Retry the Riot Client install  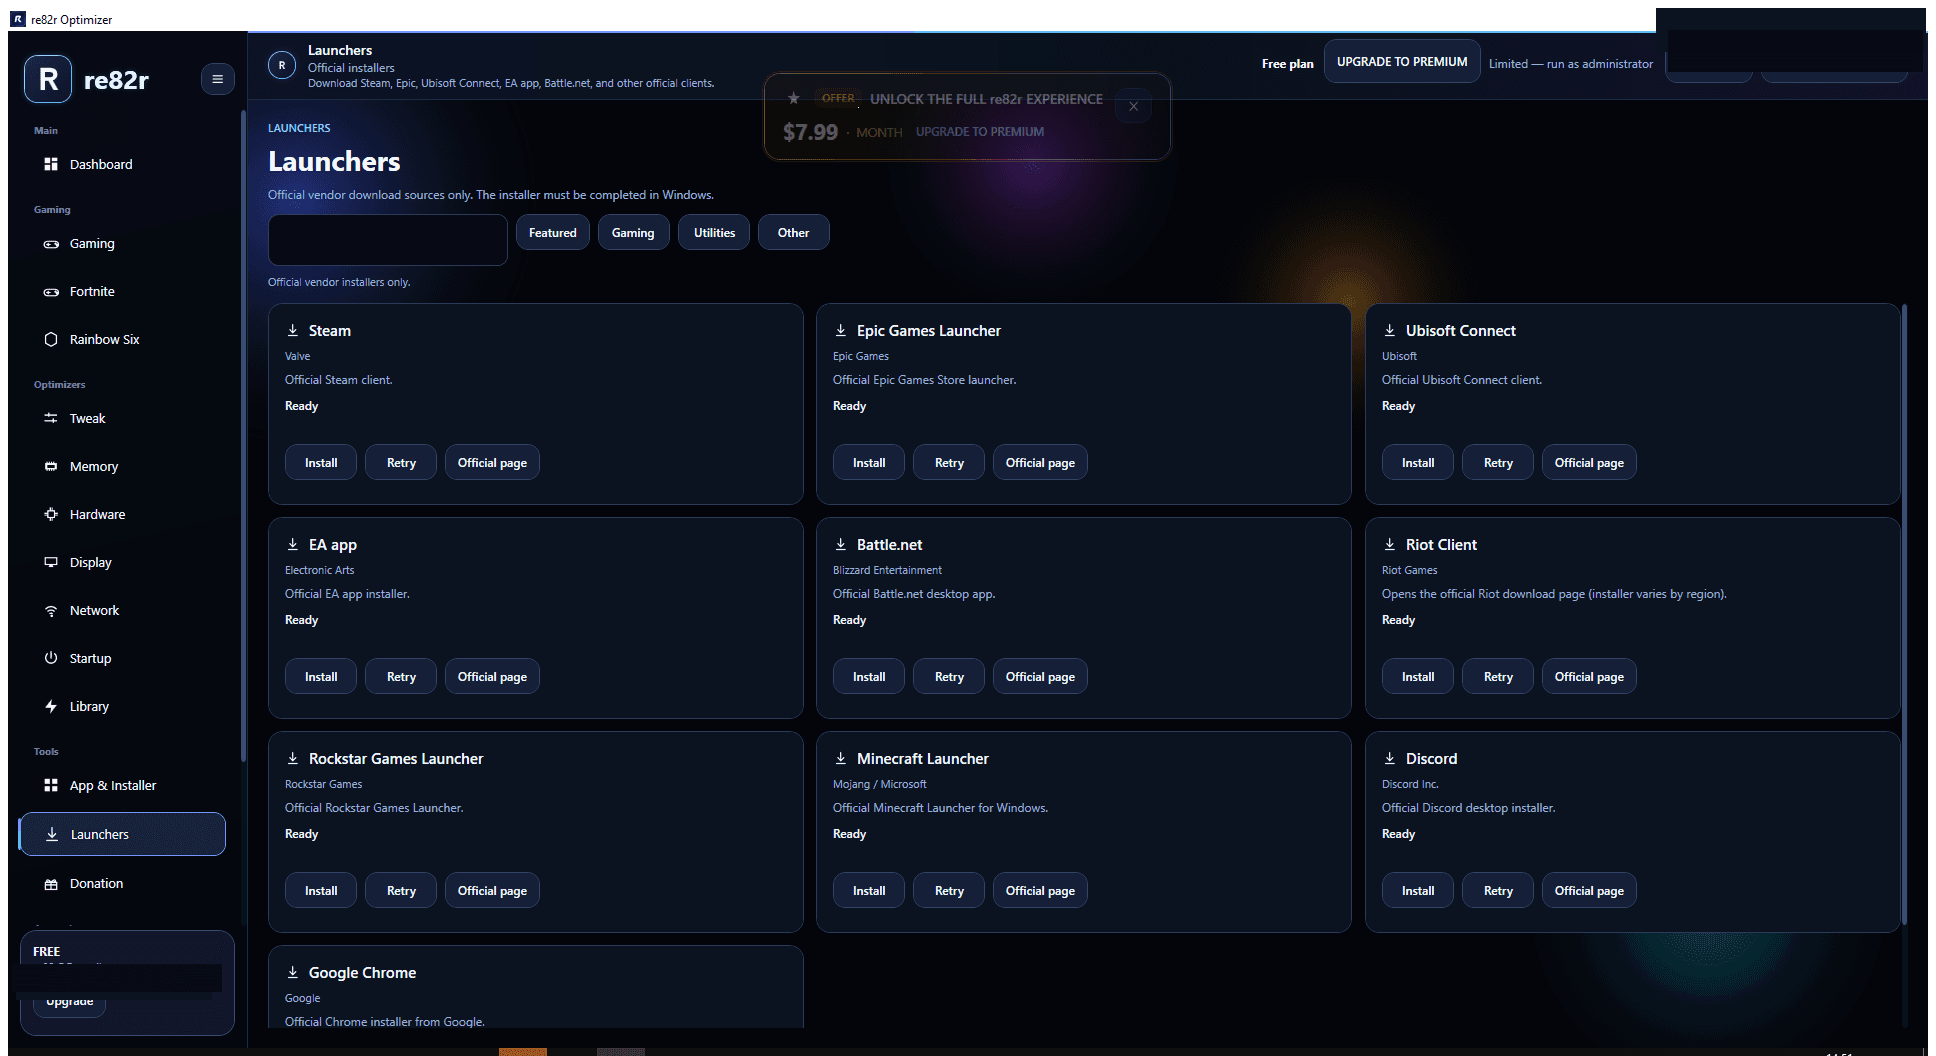coord(1498,677)
